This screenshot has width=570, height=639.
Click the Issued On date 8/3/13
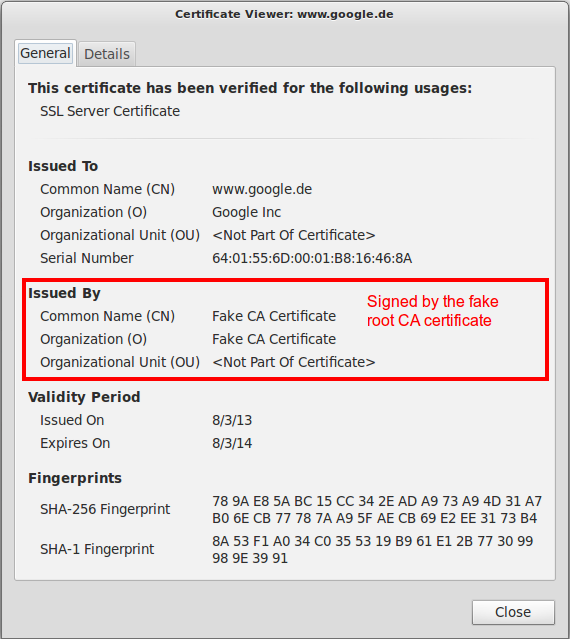point(232,420)
